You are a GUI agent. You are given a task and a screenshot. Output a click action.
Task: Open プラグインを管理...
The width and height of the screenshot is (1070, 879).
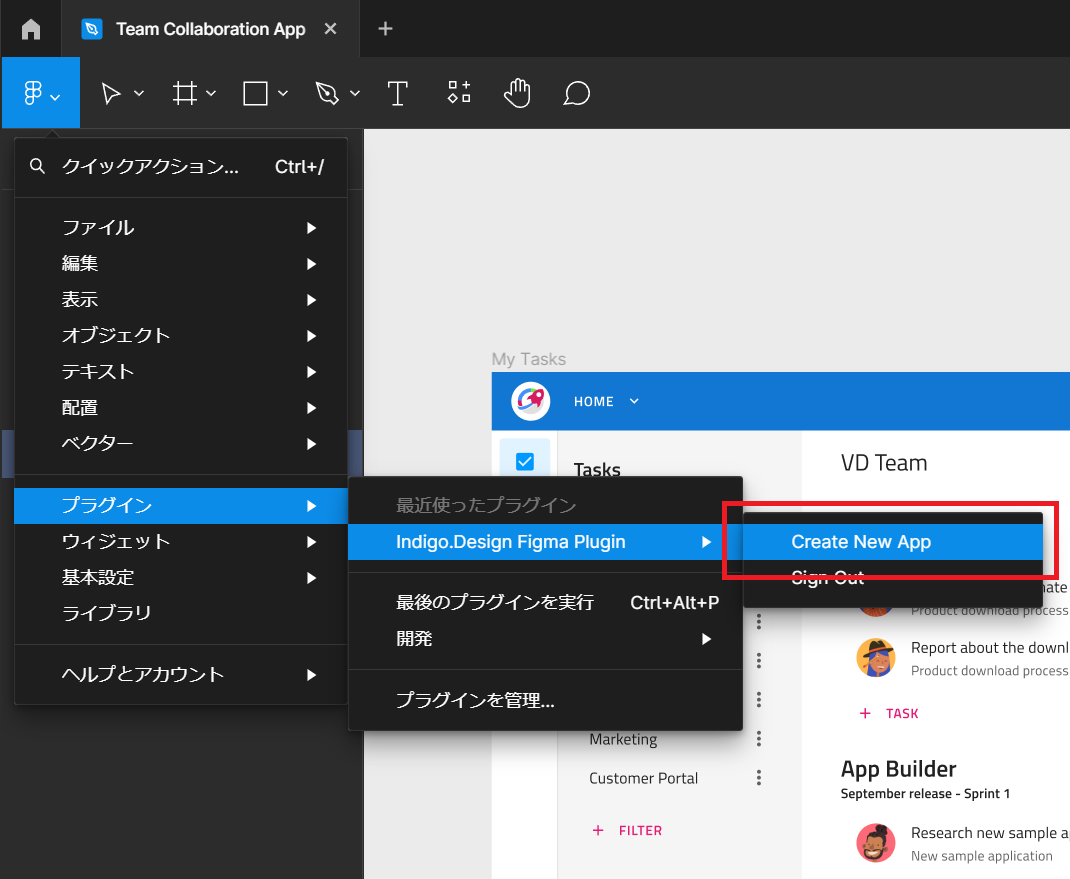point(545,700)
